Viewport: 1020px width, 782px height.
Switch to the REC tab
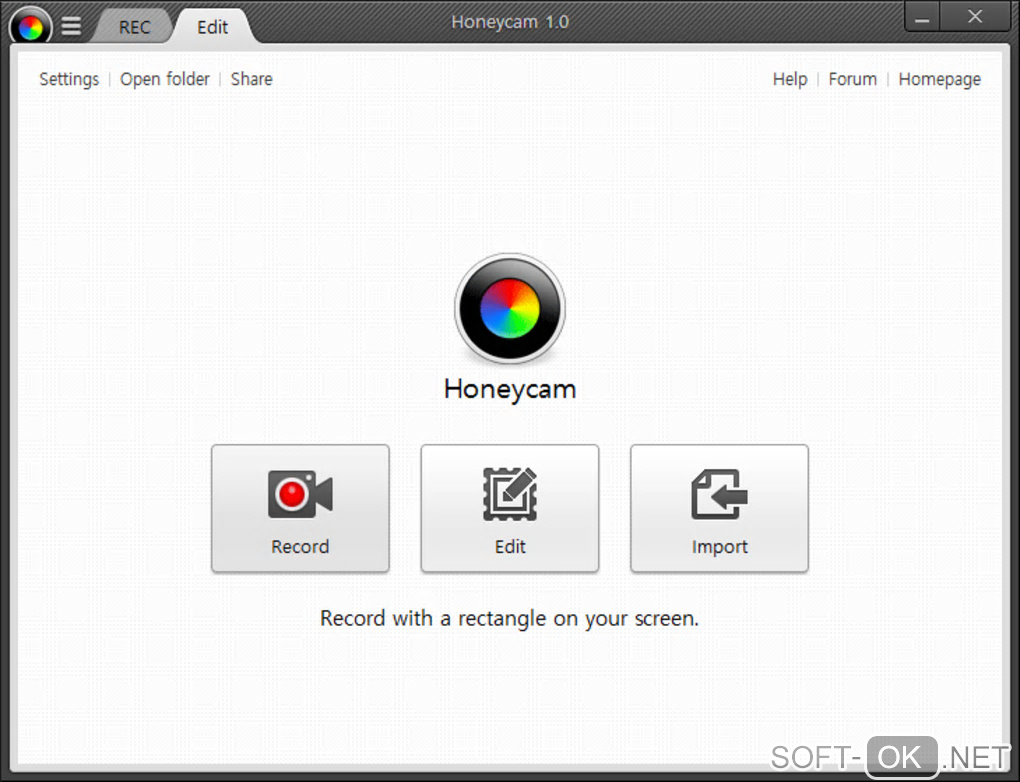point(134,27)
